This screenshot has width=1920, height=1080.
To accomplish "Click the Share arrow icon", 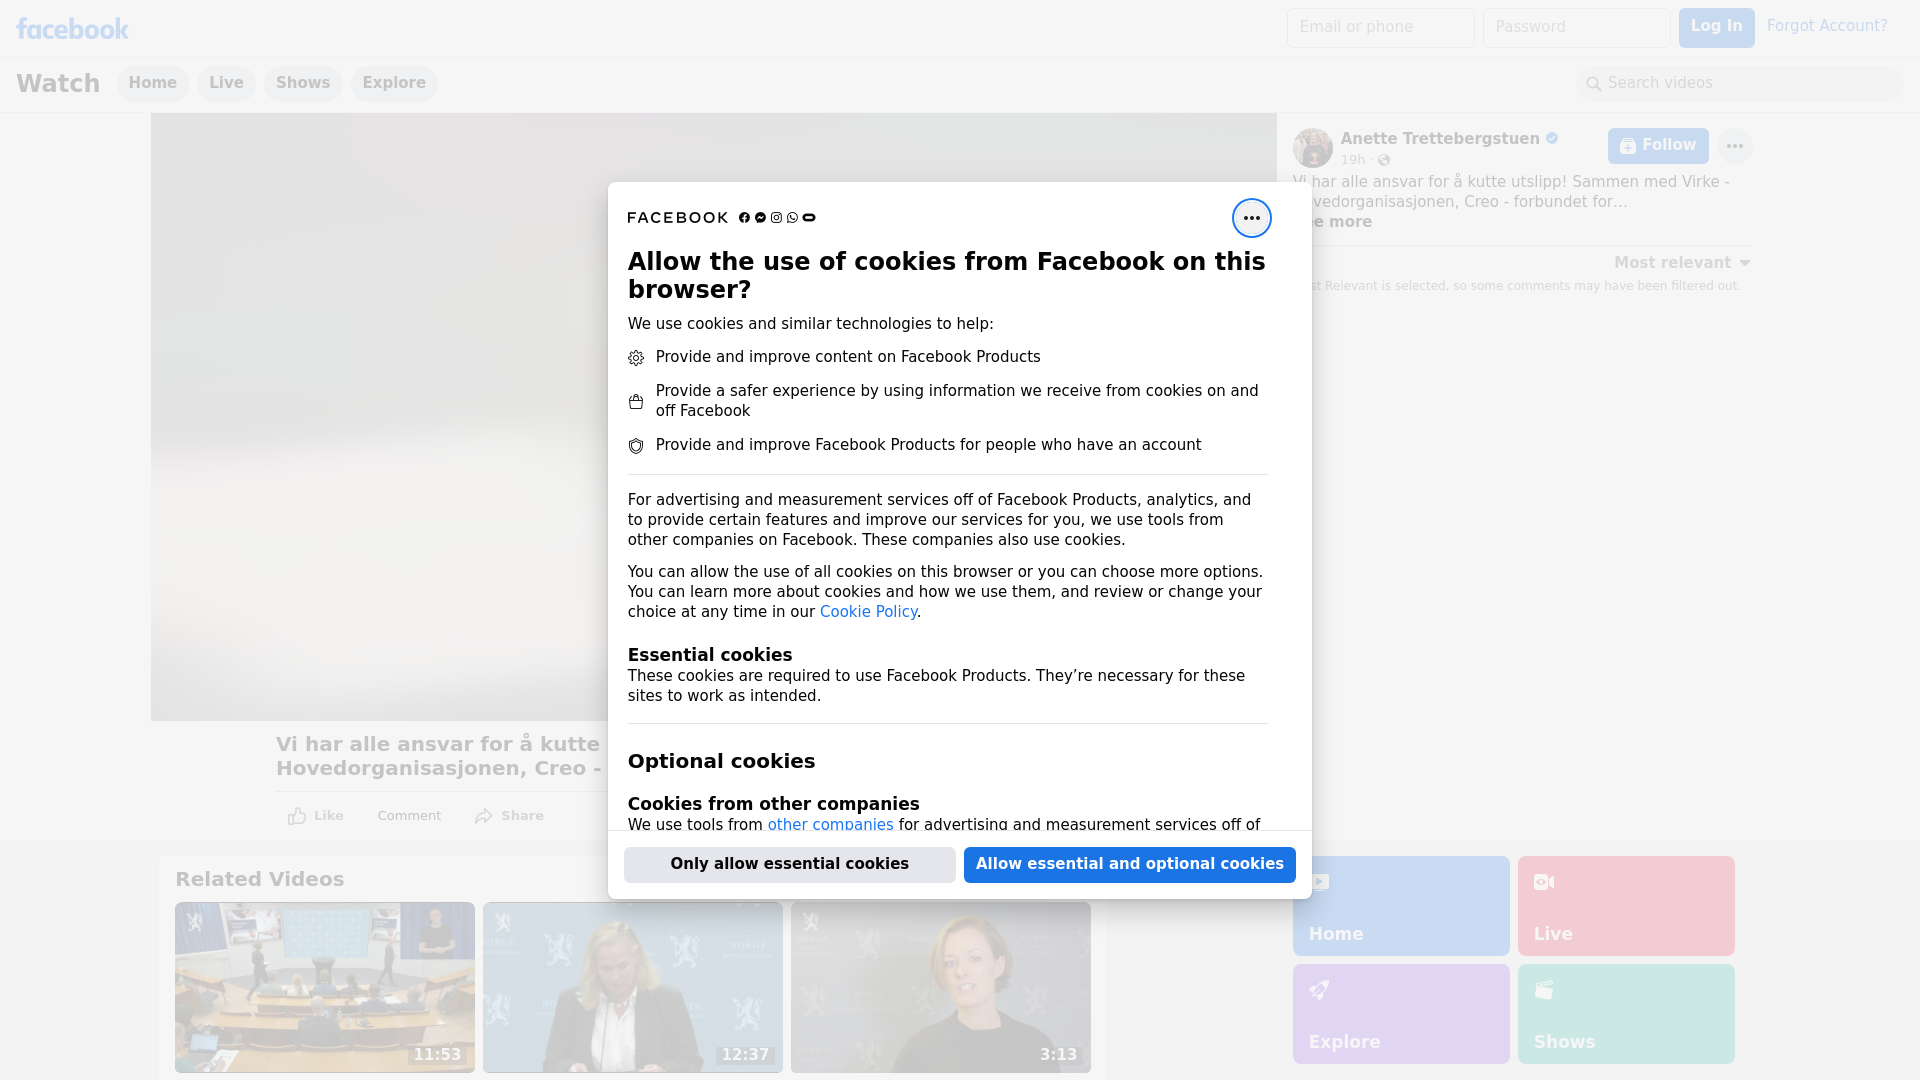I will point(484,816).
